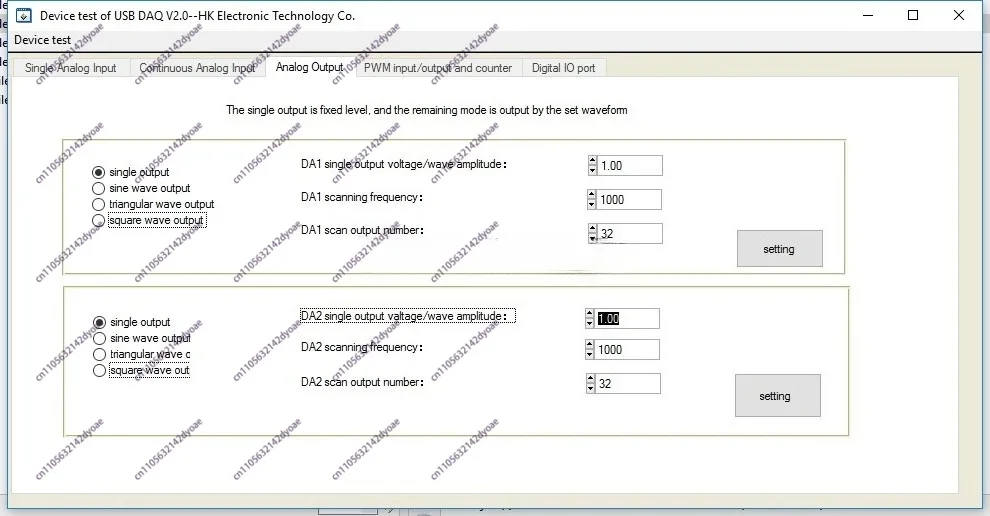
Task: Maximize the Device test window
Action: [x=913, y=15]
